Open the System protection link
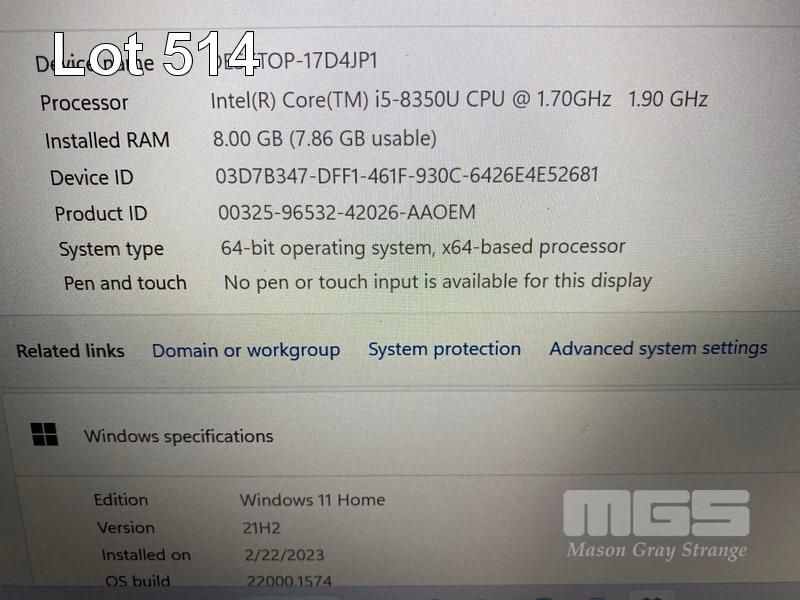 tap(444, 349)
